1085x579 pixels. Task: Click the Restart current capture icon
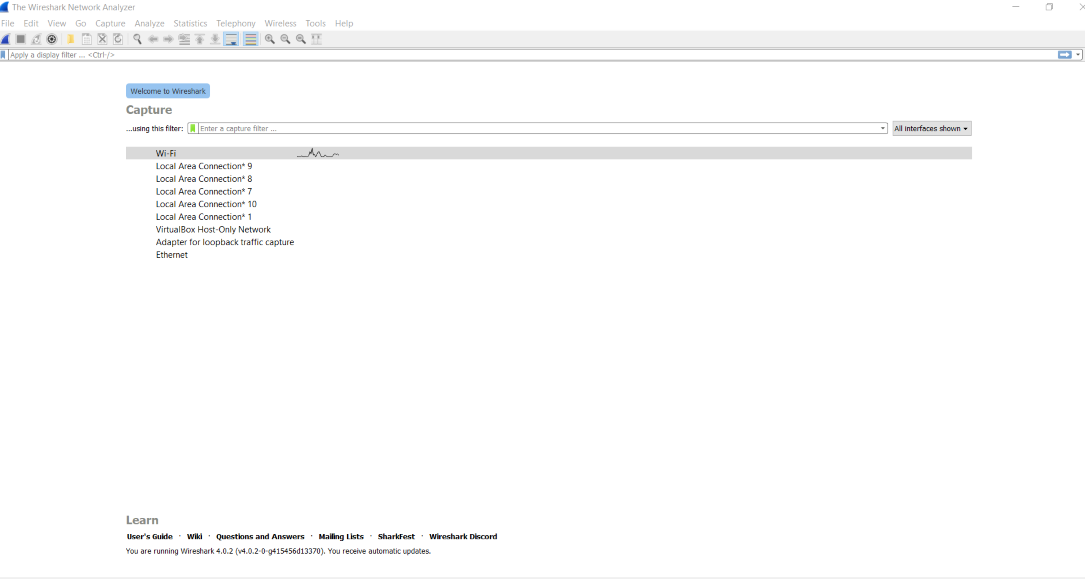click(36, 39)
